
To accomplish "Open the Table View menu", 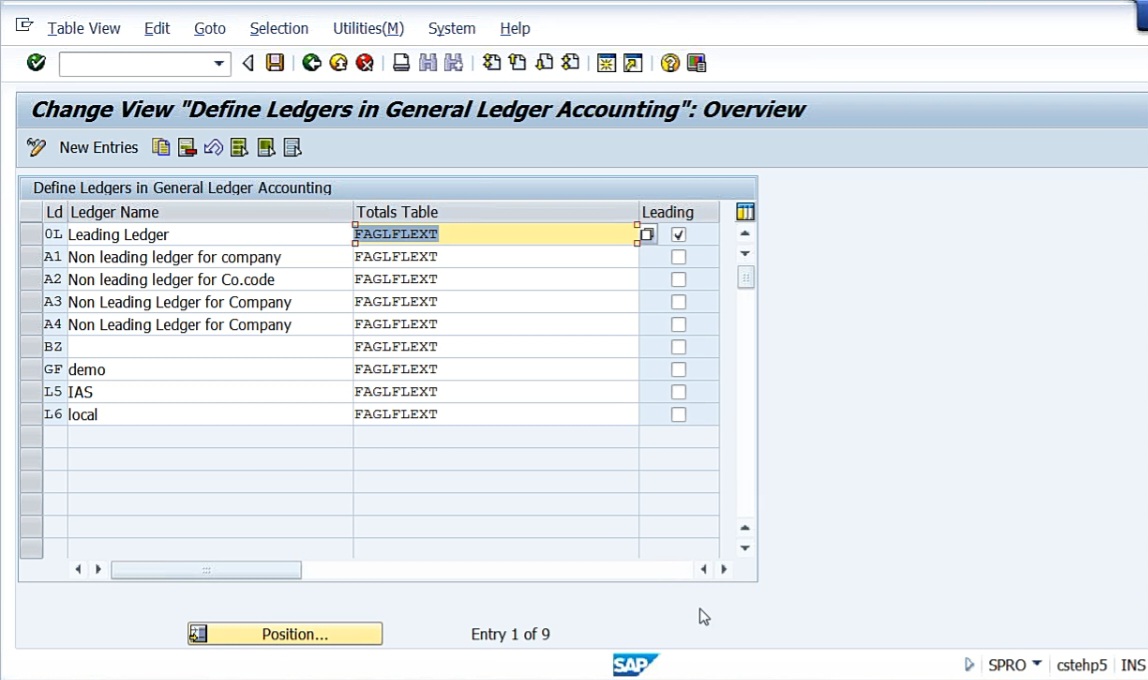I will click(x=83, y=29).
